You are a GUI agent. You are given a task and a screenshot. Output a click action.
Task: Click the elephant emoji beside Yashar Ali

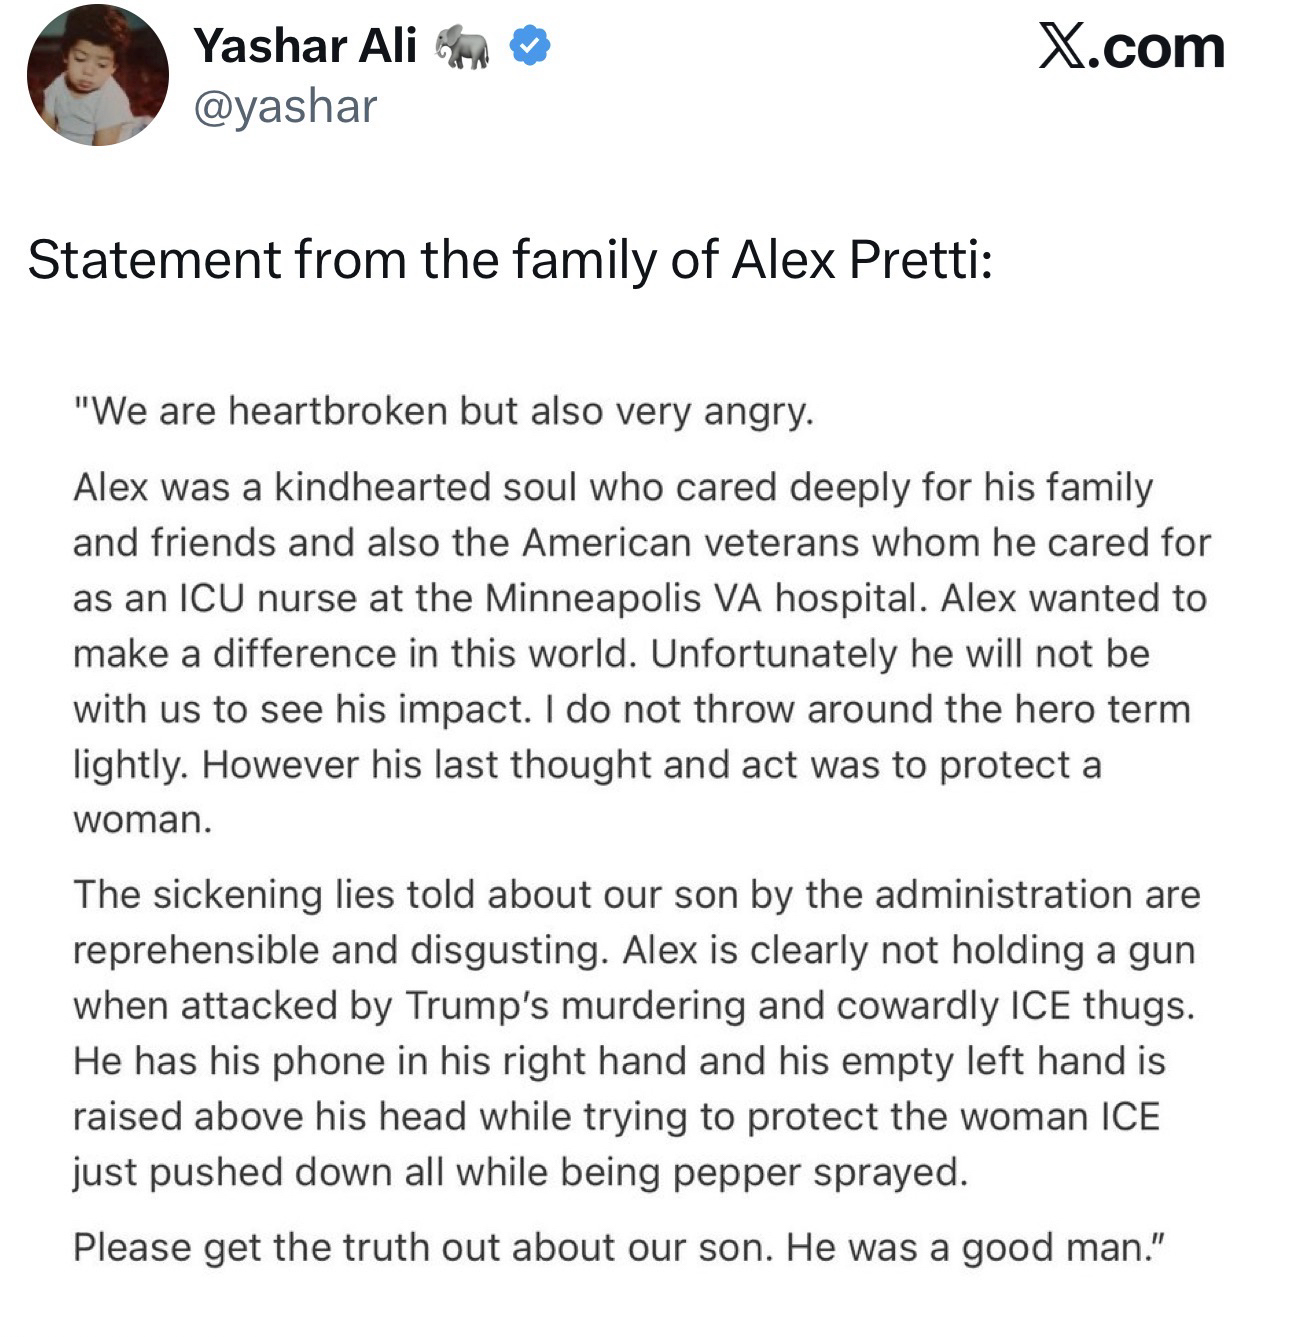[462, 47]
